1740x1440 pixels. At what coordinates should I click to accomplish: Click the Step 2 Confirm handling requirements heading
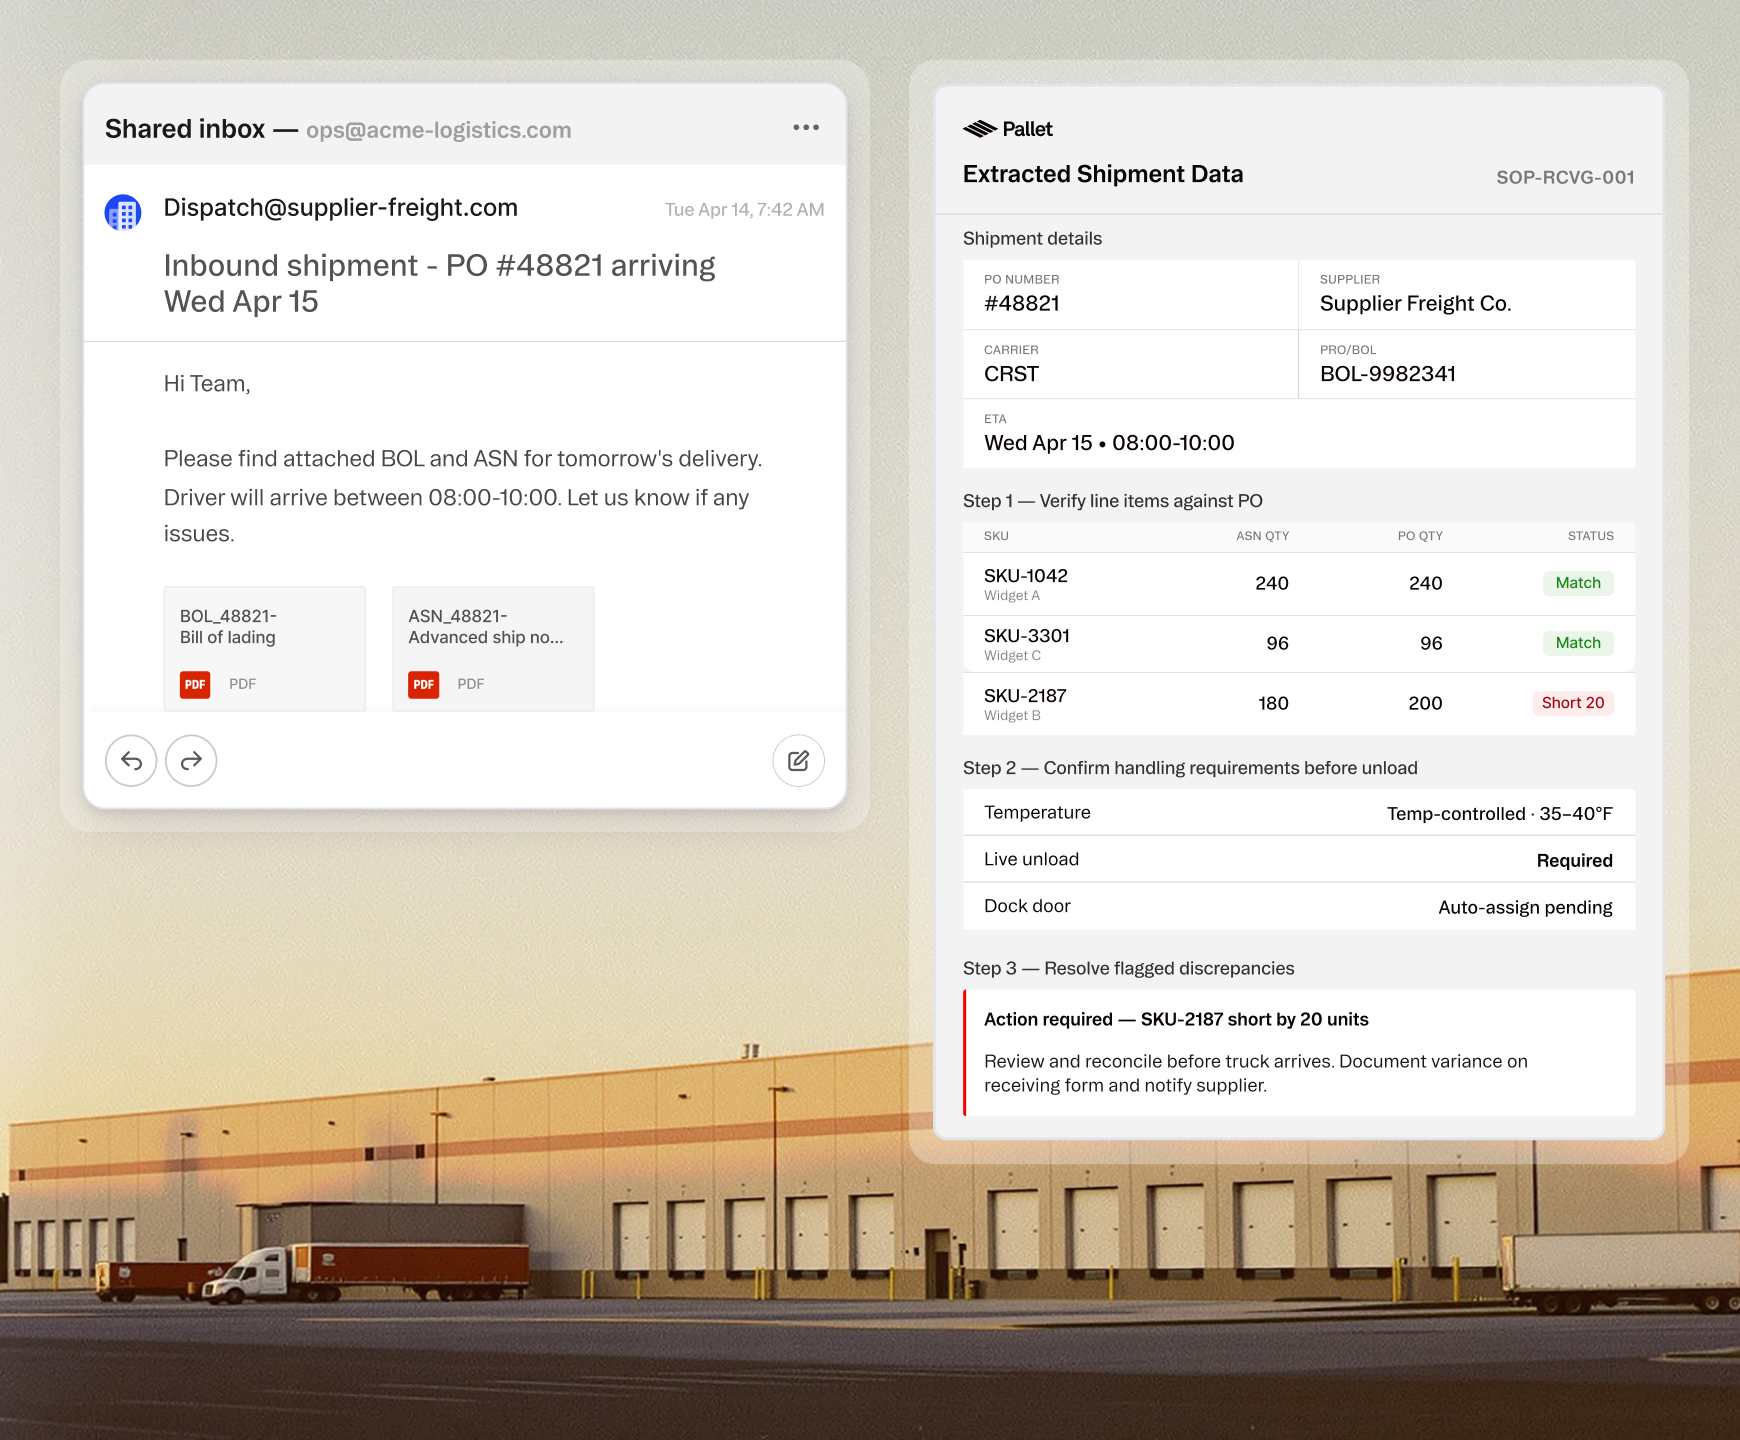coord(1190,768)
